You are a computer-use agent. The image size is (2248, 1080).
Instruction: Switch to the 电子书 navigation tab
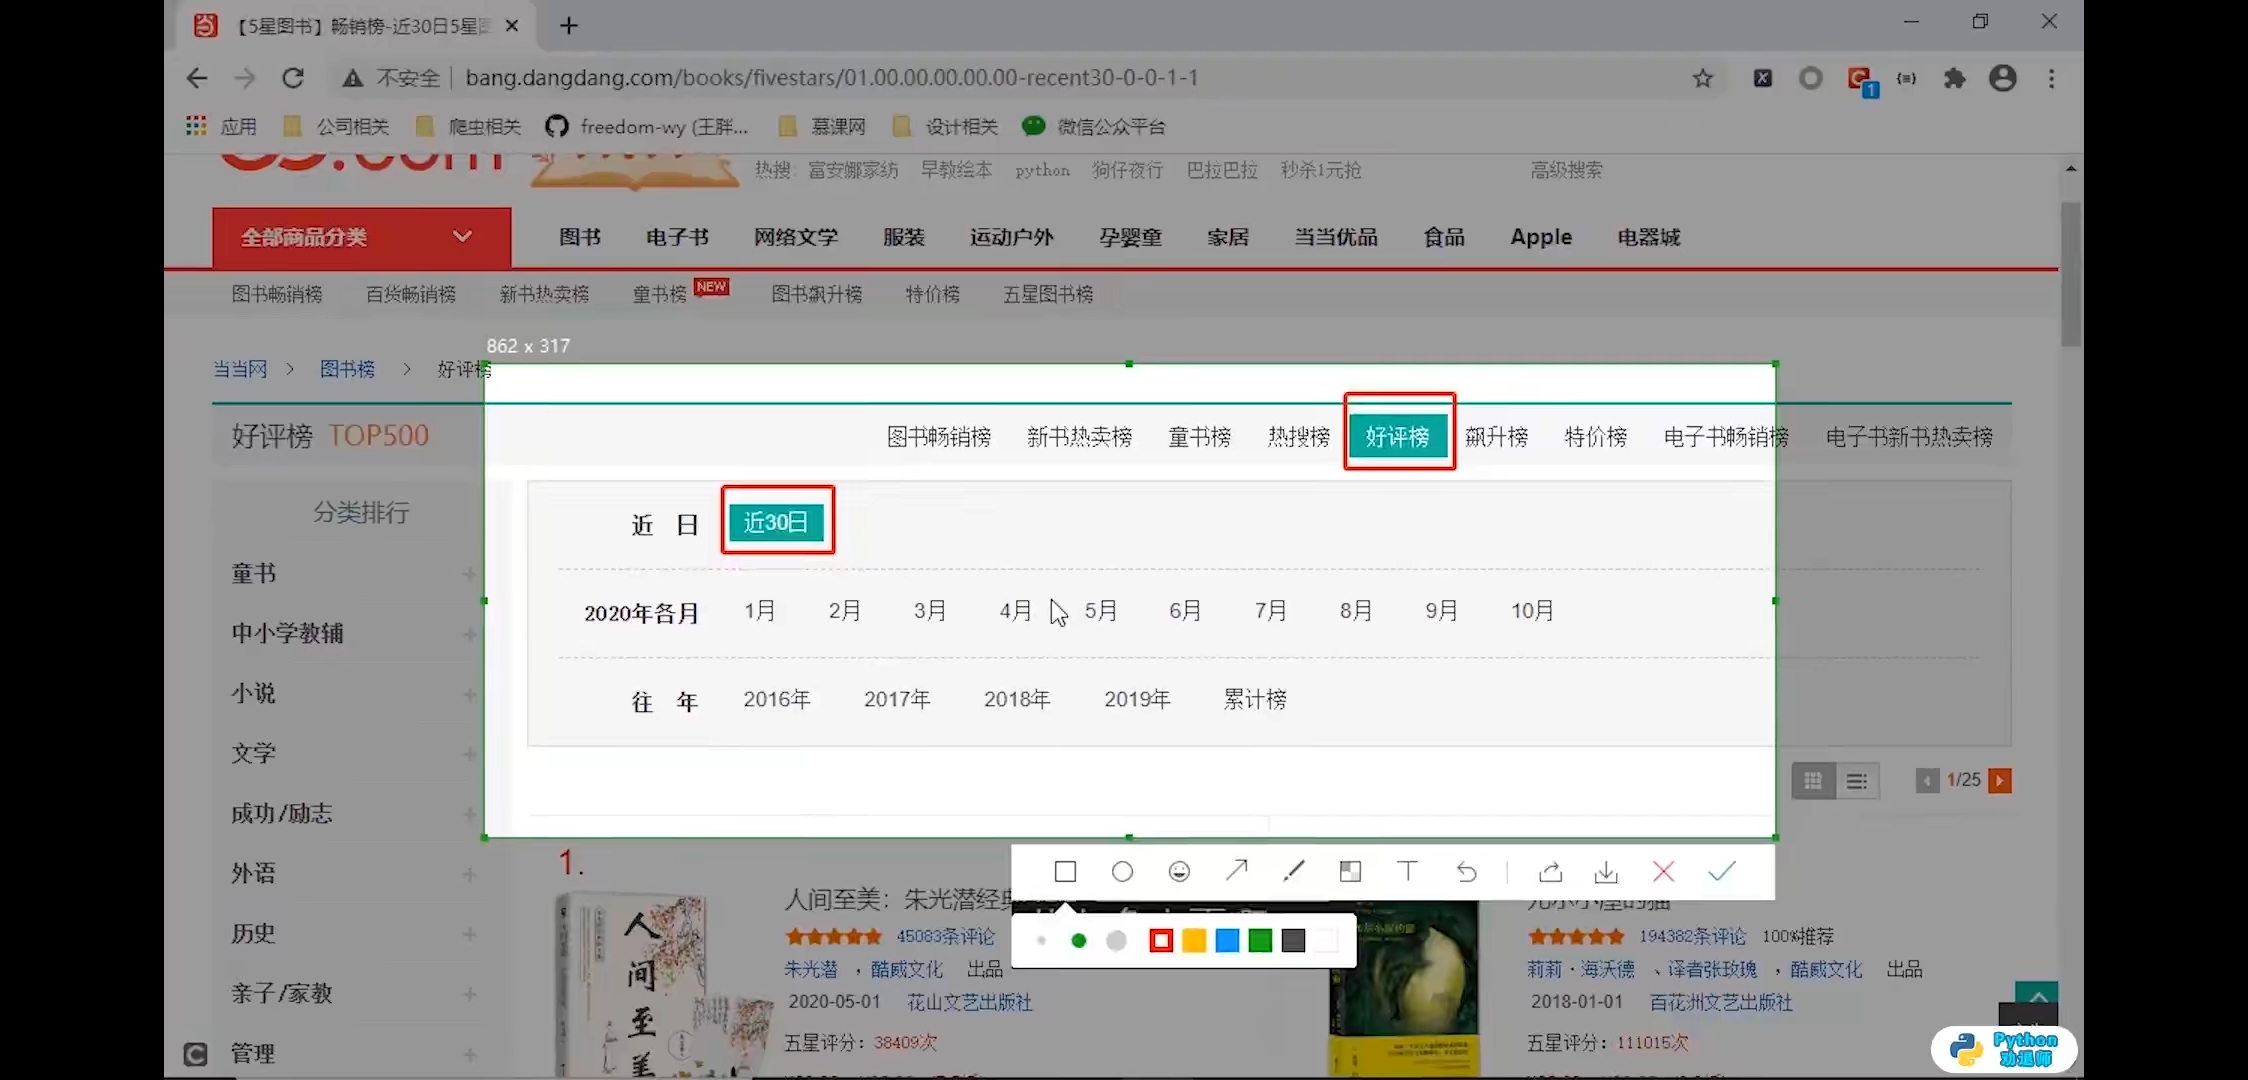click(x=676, y=237)
